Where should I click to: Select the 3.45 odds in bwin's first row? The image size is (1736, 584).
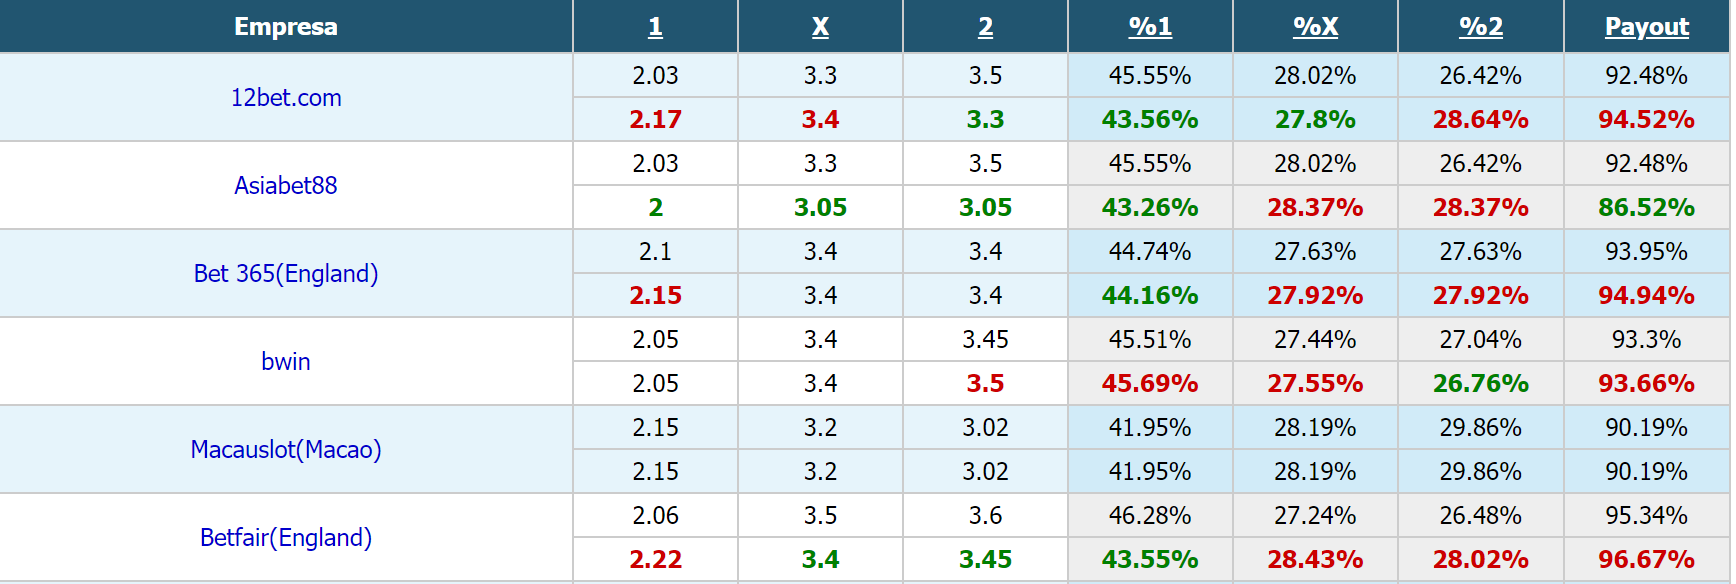click(x=985, y=339)
